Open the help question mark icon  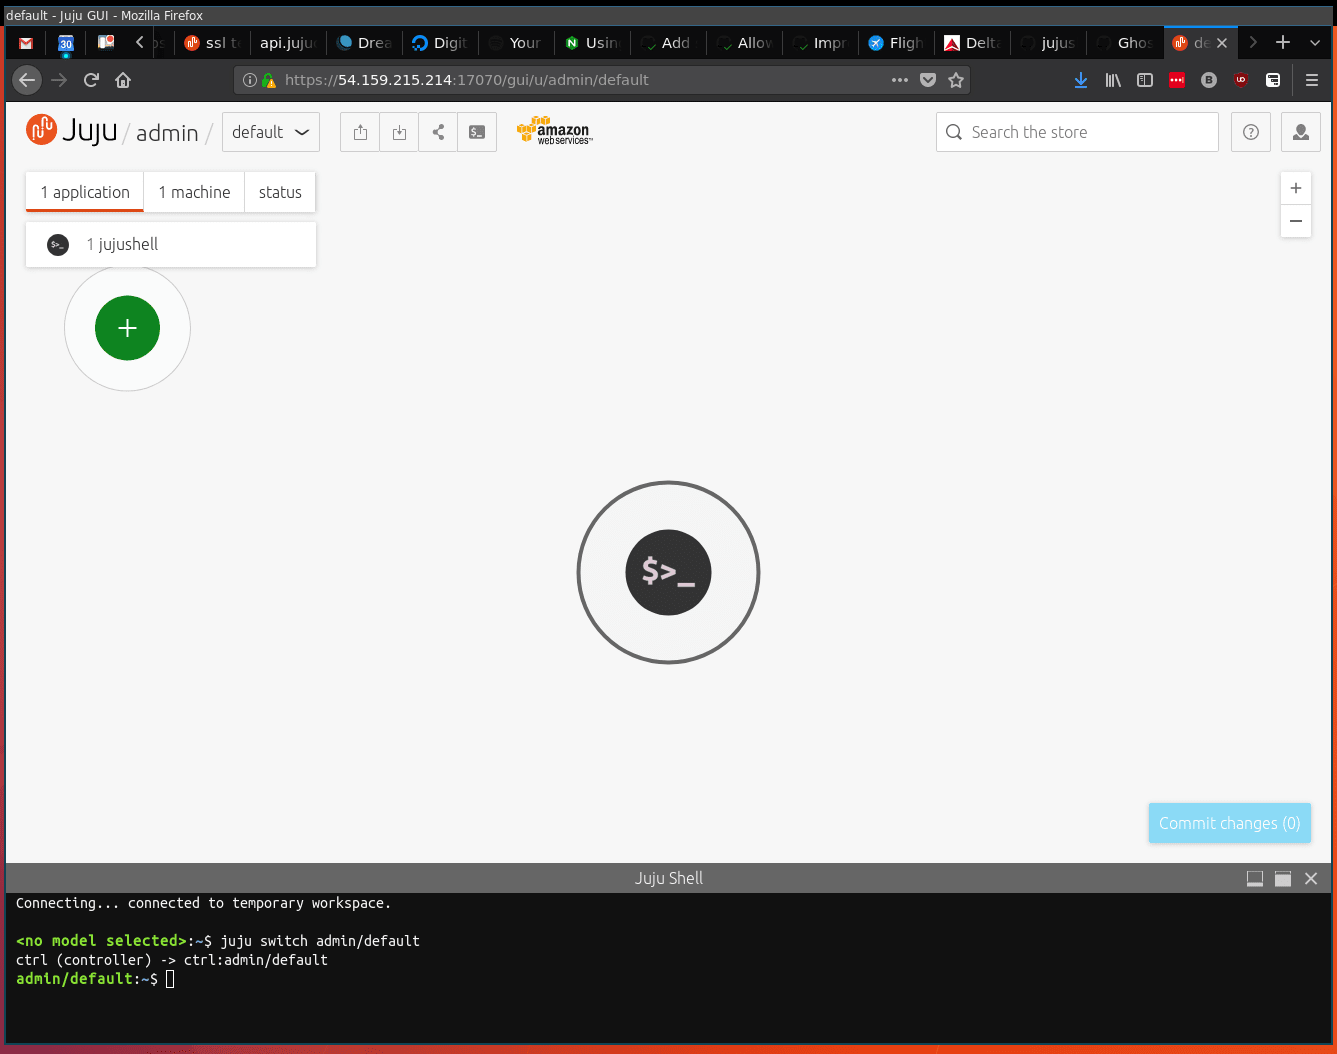point(1251,132)
